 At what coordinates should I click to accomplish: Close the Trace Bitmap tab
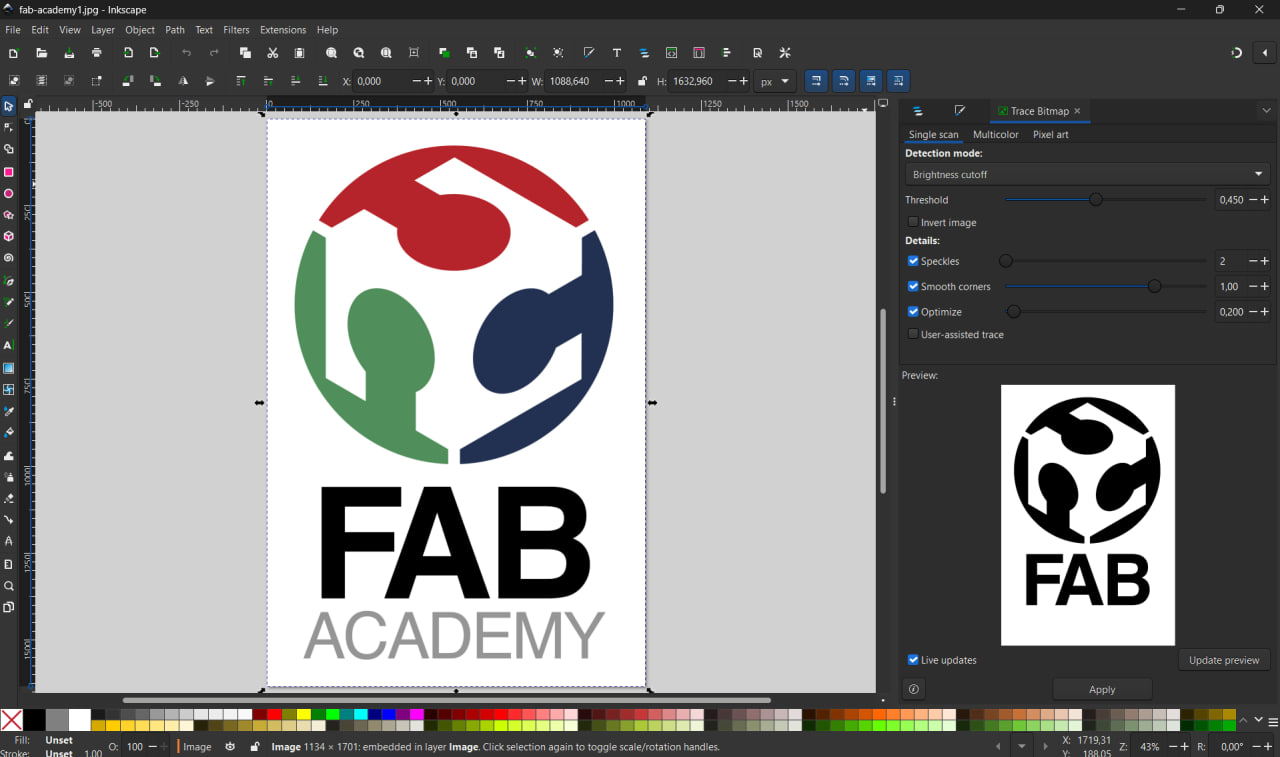[1077, 111]
